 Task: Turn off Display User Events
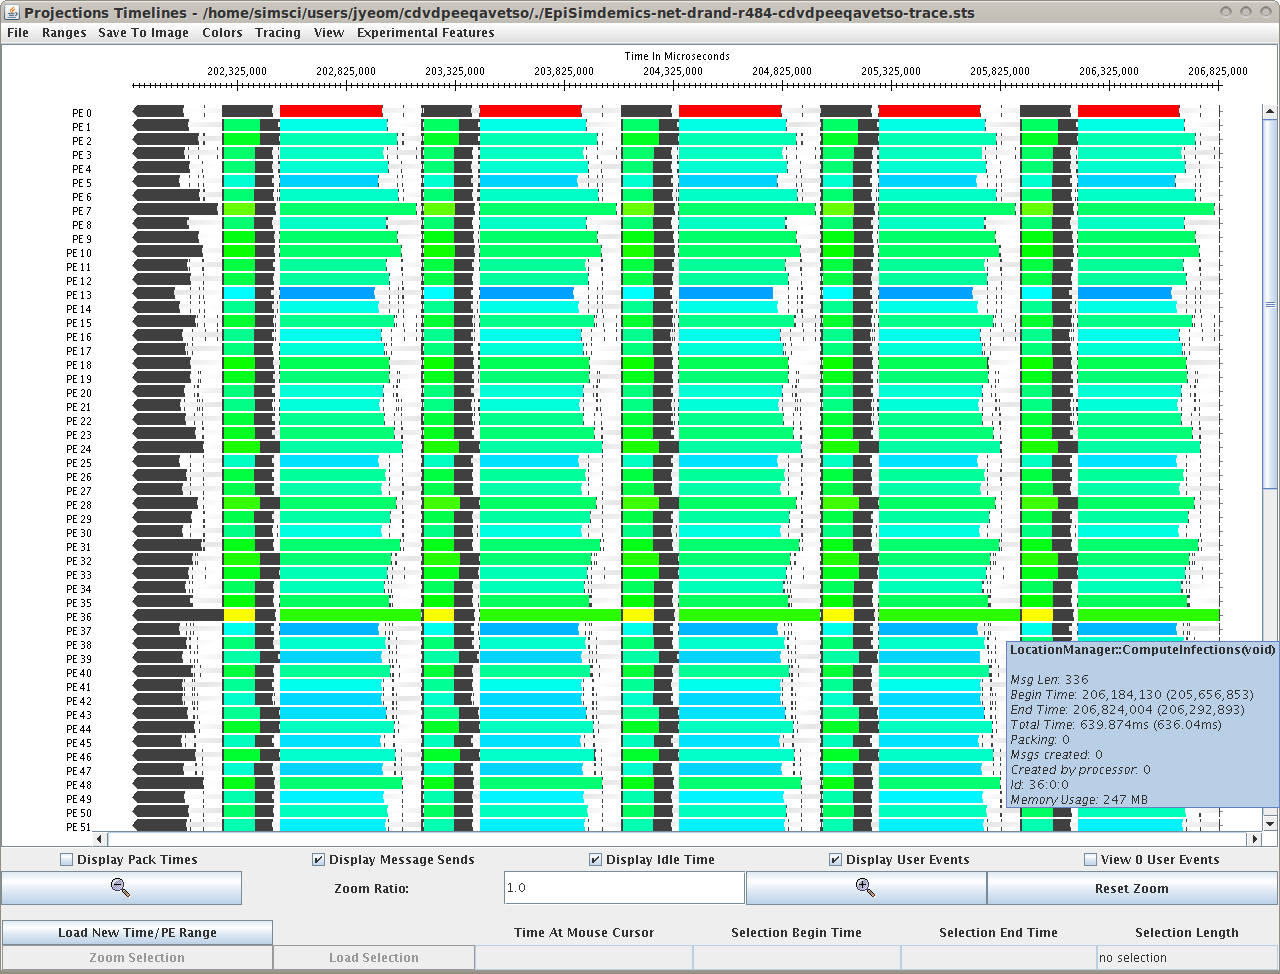pos(836,860)
